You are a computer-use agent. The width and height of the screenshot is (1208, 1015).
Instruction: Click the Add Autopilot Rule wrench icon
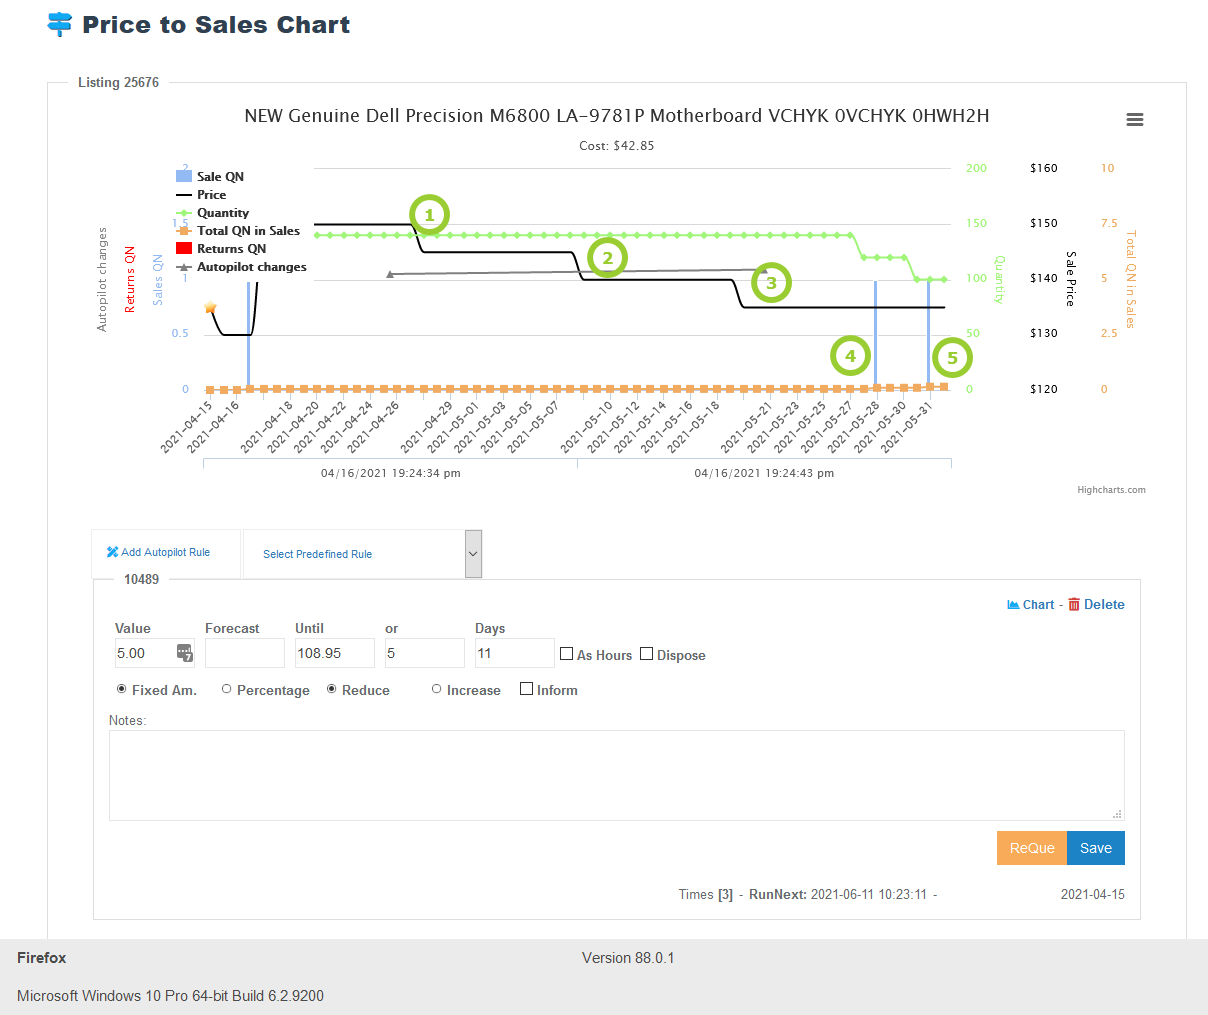(113, 552)
